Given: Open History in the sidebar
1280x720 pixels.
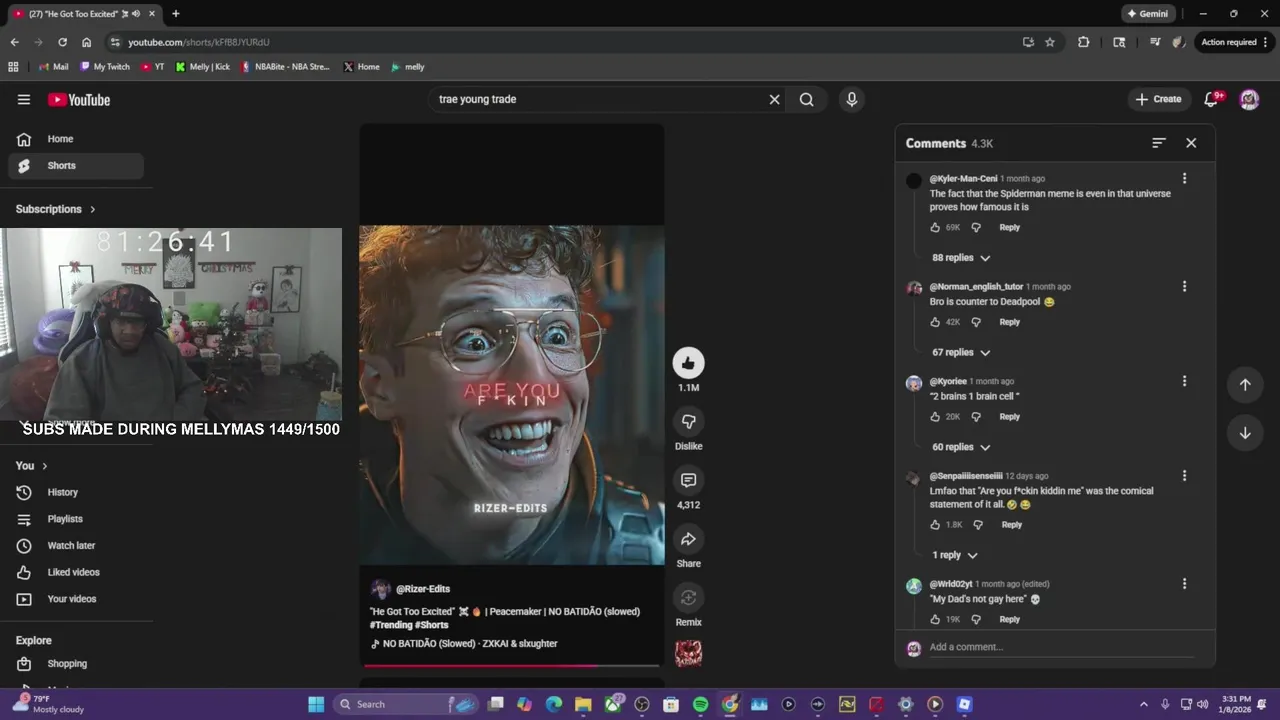Looking at the screenshot, I should [x=76, y=492].
